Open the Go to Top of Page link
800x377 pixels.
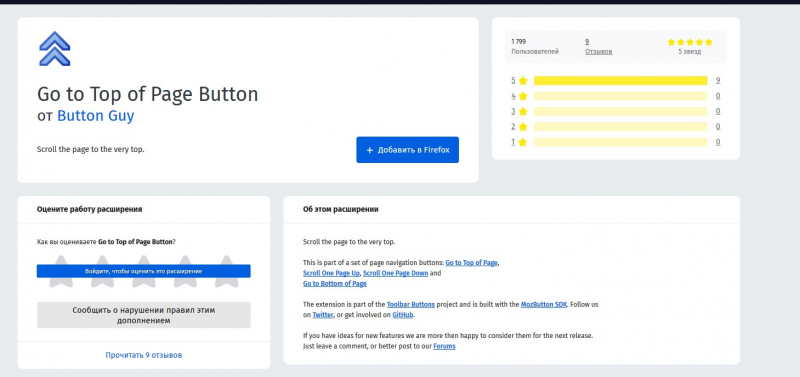point(471,263)
